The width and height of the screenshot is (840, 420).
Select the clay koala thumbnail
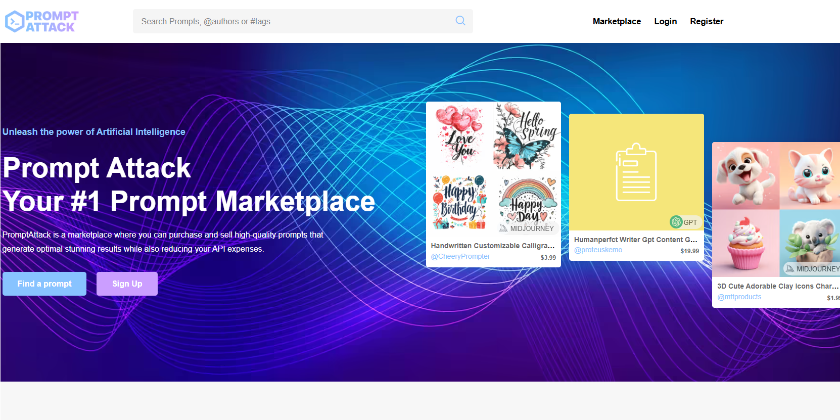(809, 243)
